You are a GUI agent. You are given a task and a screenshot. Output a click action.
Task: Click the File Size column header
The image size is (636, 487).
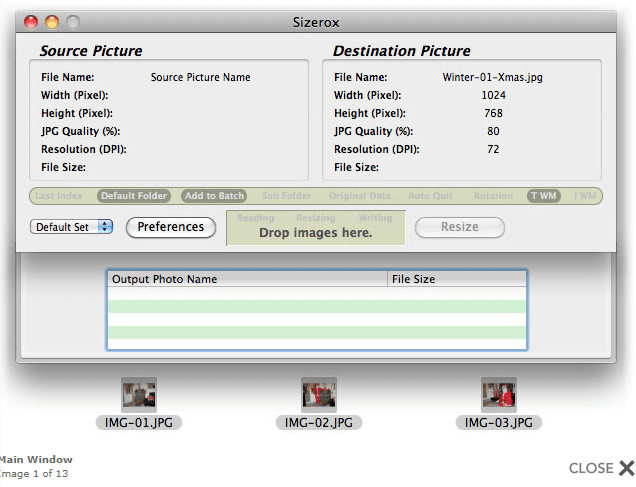click(x=456, y=280)
